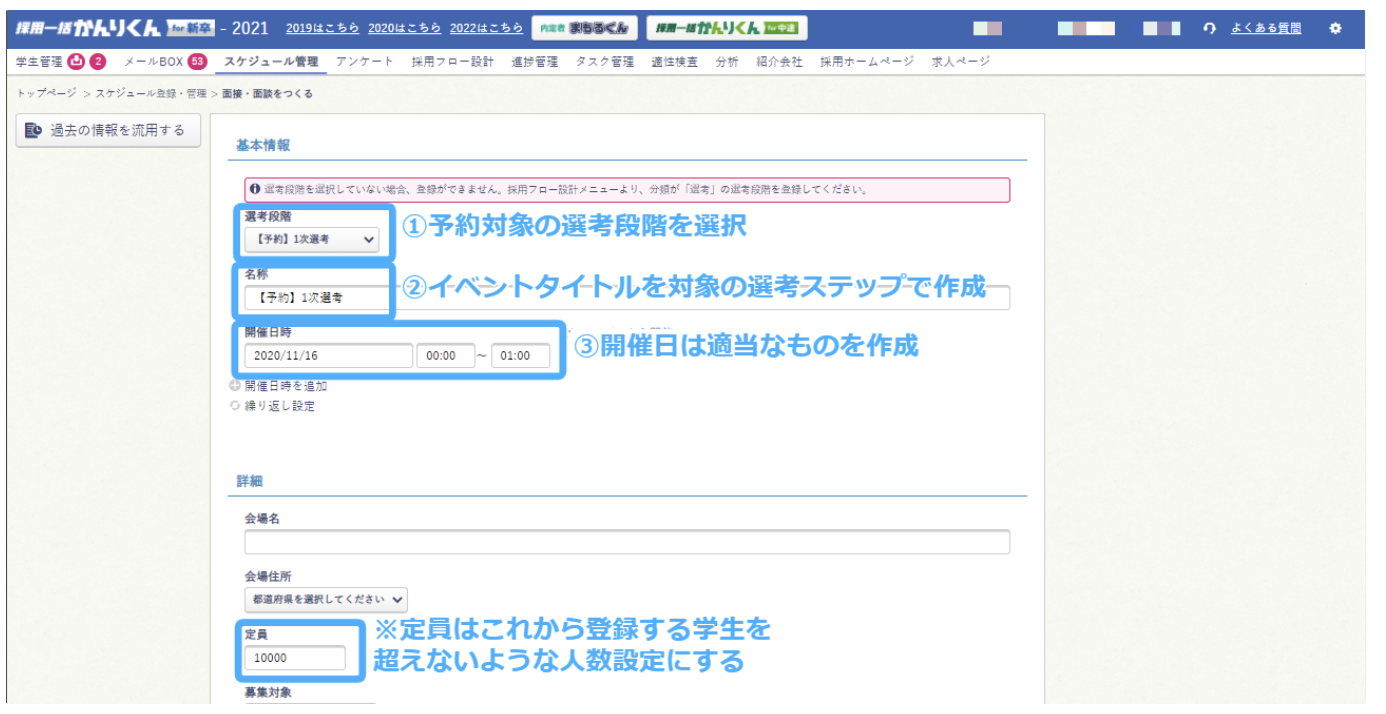Open the 採用フロー設計 menu

pyautogui.click(x=448, y=61)
